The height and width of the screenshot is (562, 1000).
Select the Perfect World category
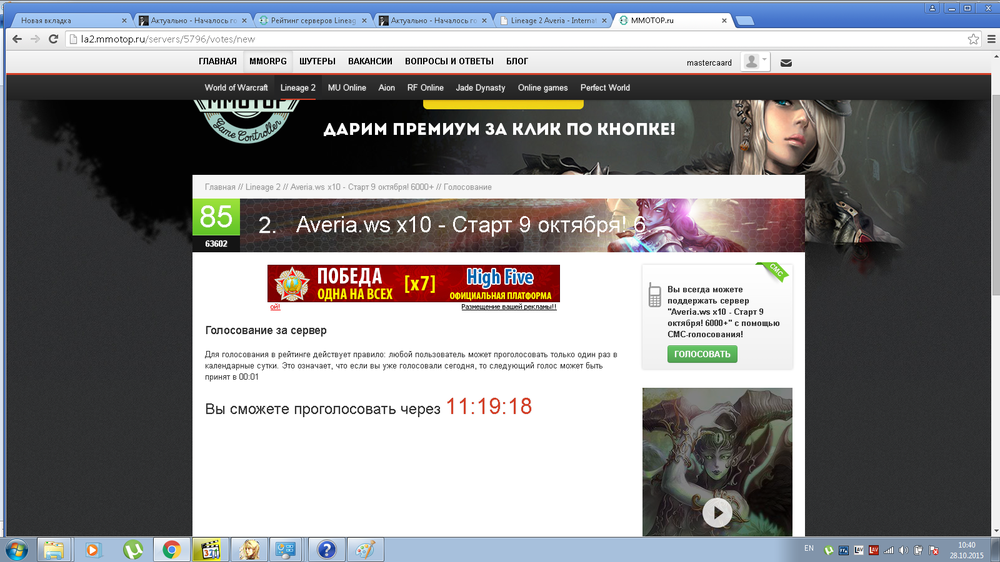[605, 87]
